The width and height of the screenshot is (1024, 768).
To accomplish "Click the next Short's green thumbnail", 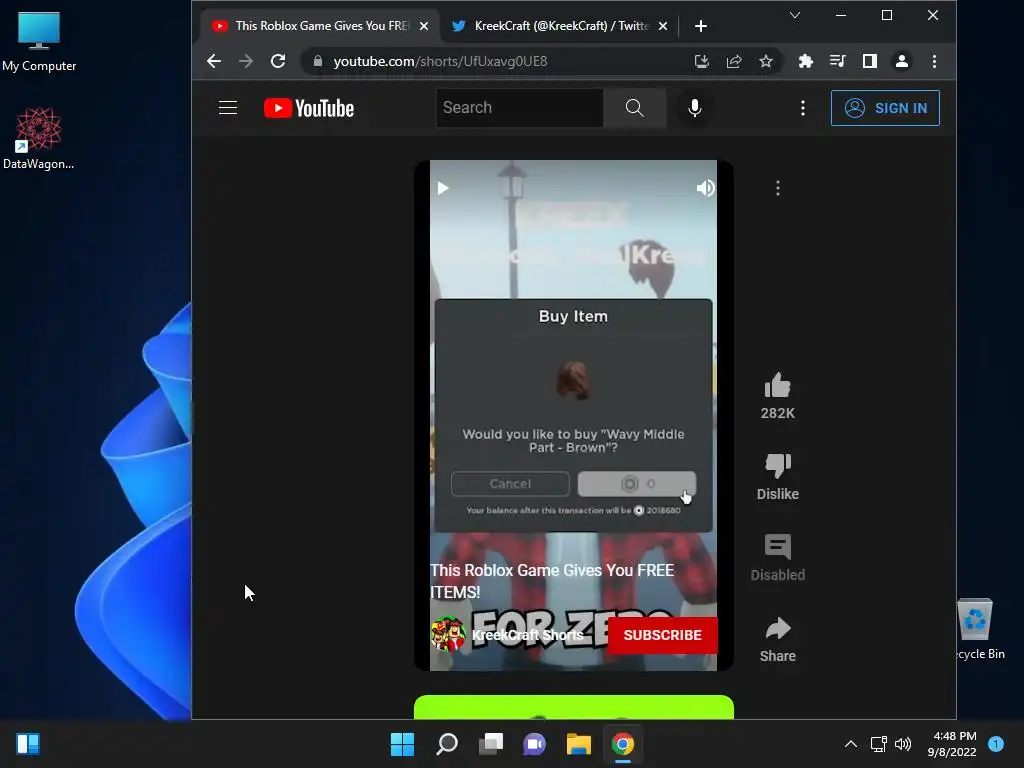I will 573,707.
